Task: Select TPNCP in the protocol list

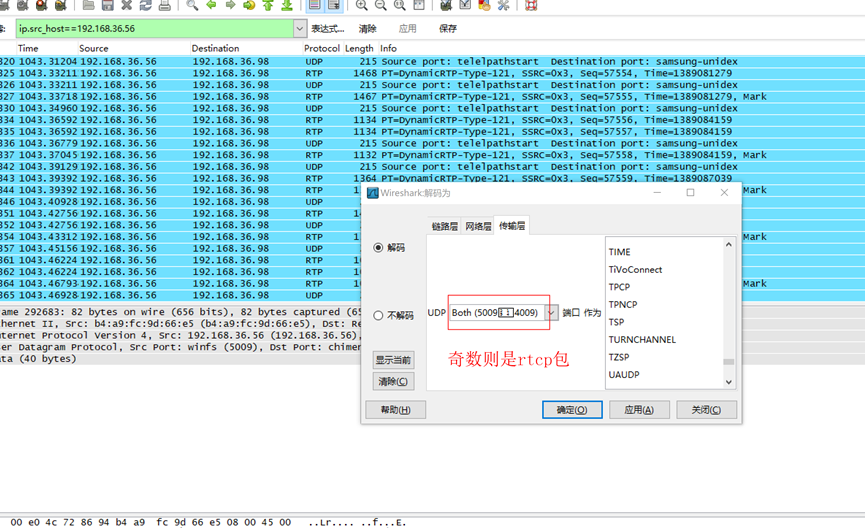Action: coord(623,305)
